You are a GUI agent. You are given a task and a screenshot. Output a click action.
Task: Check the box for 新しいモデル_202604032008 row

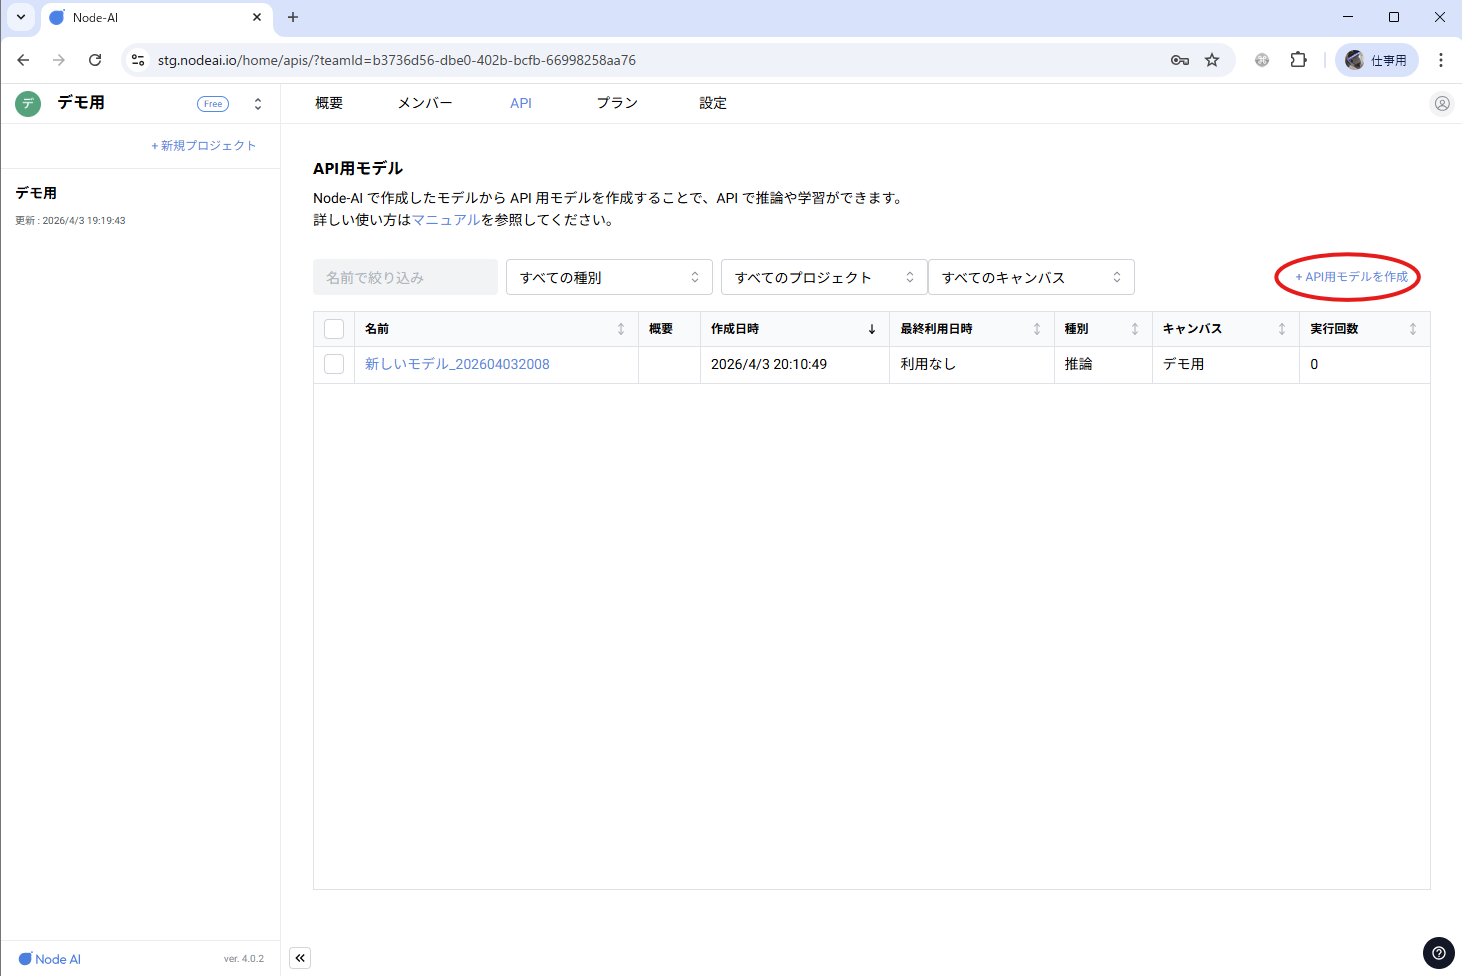[334, 364]
